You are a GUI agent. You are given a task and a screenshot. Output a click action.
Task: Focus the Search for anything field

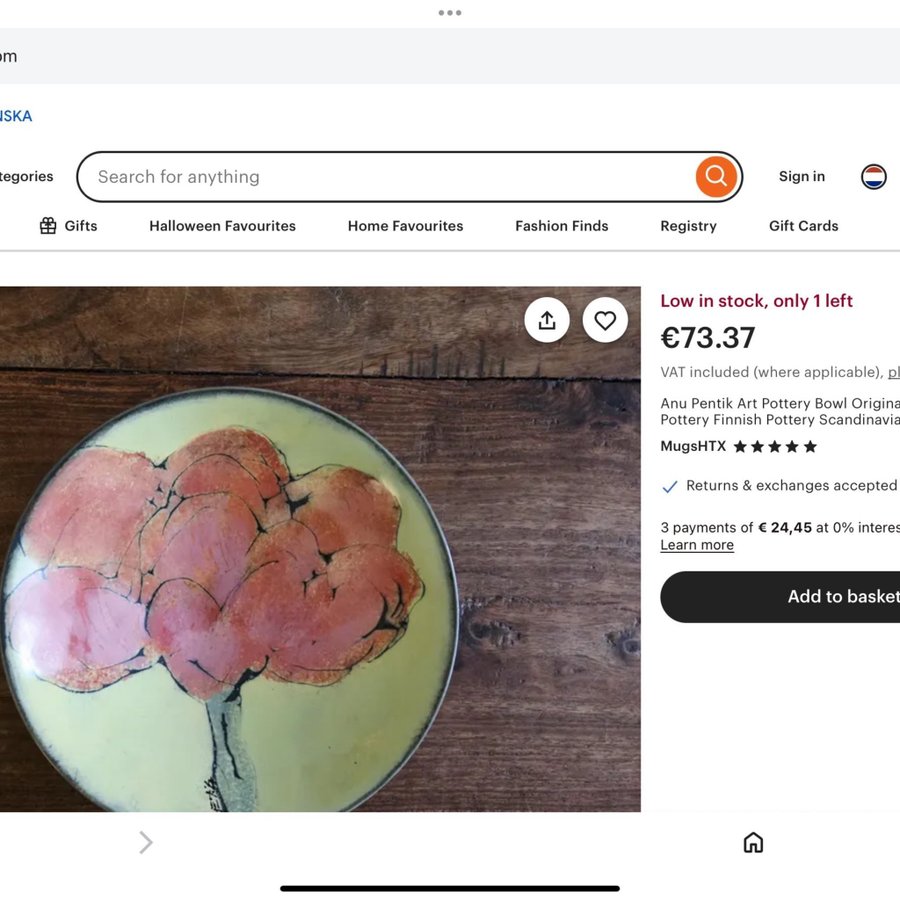click(x=390, y=177)
